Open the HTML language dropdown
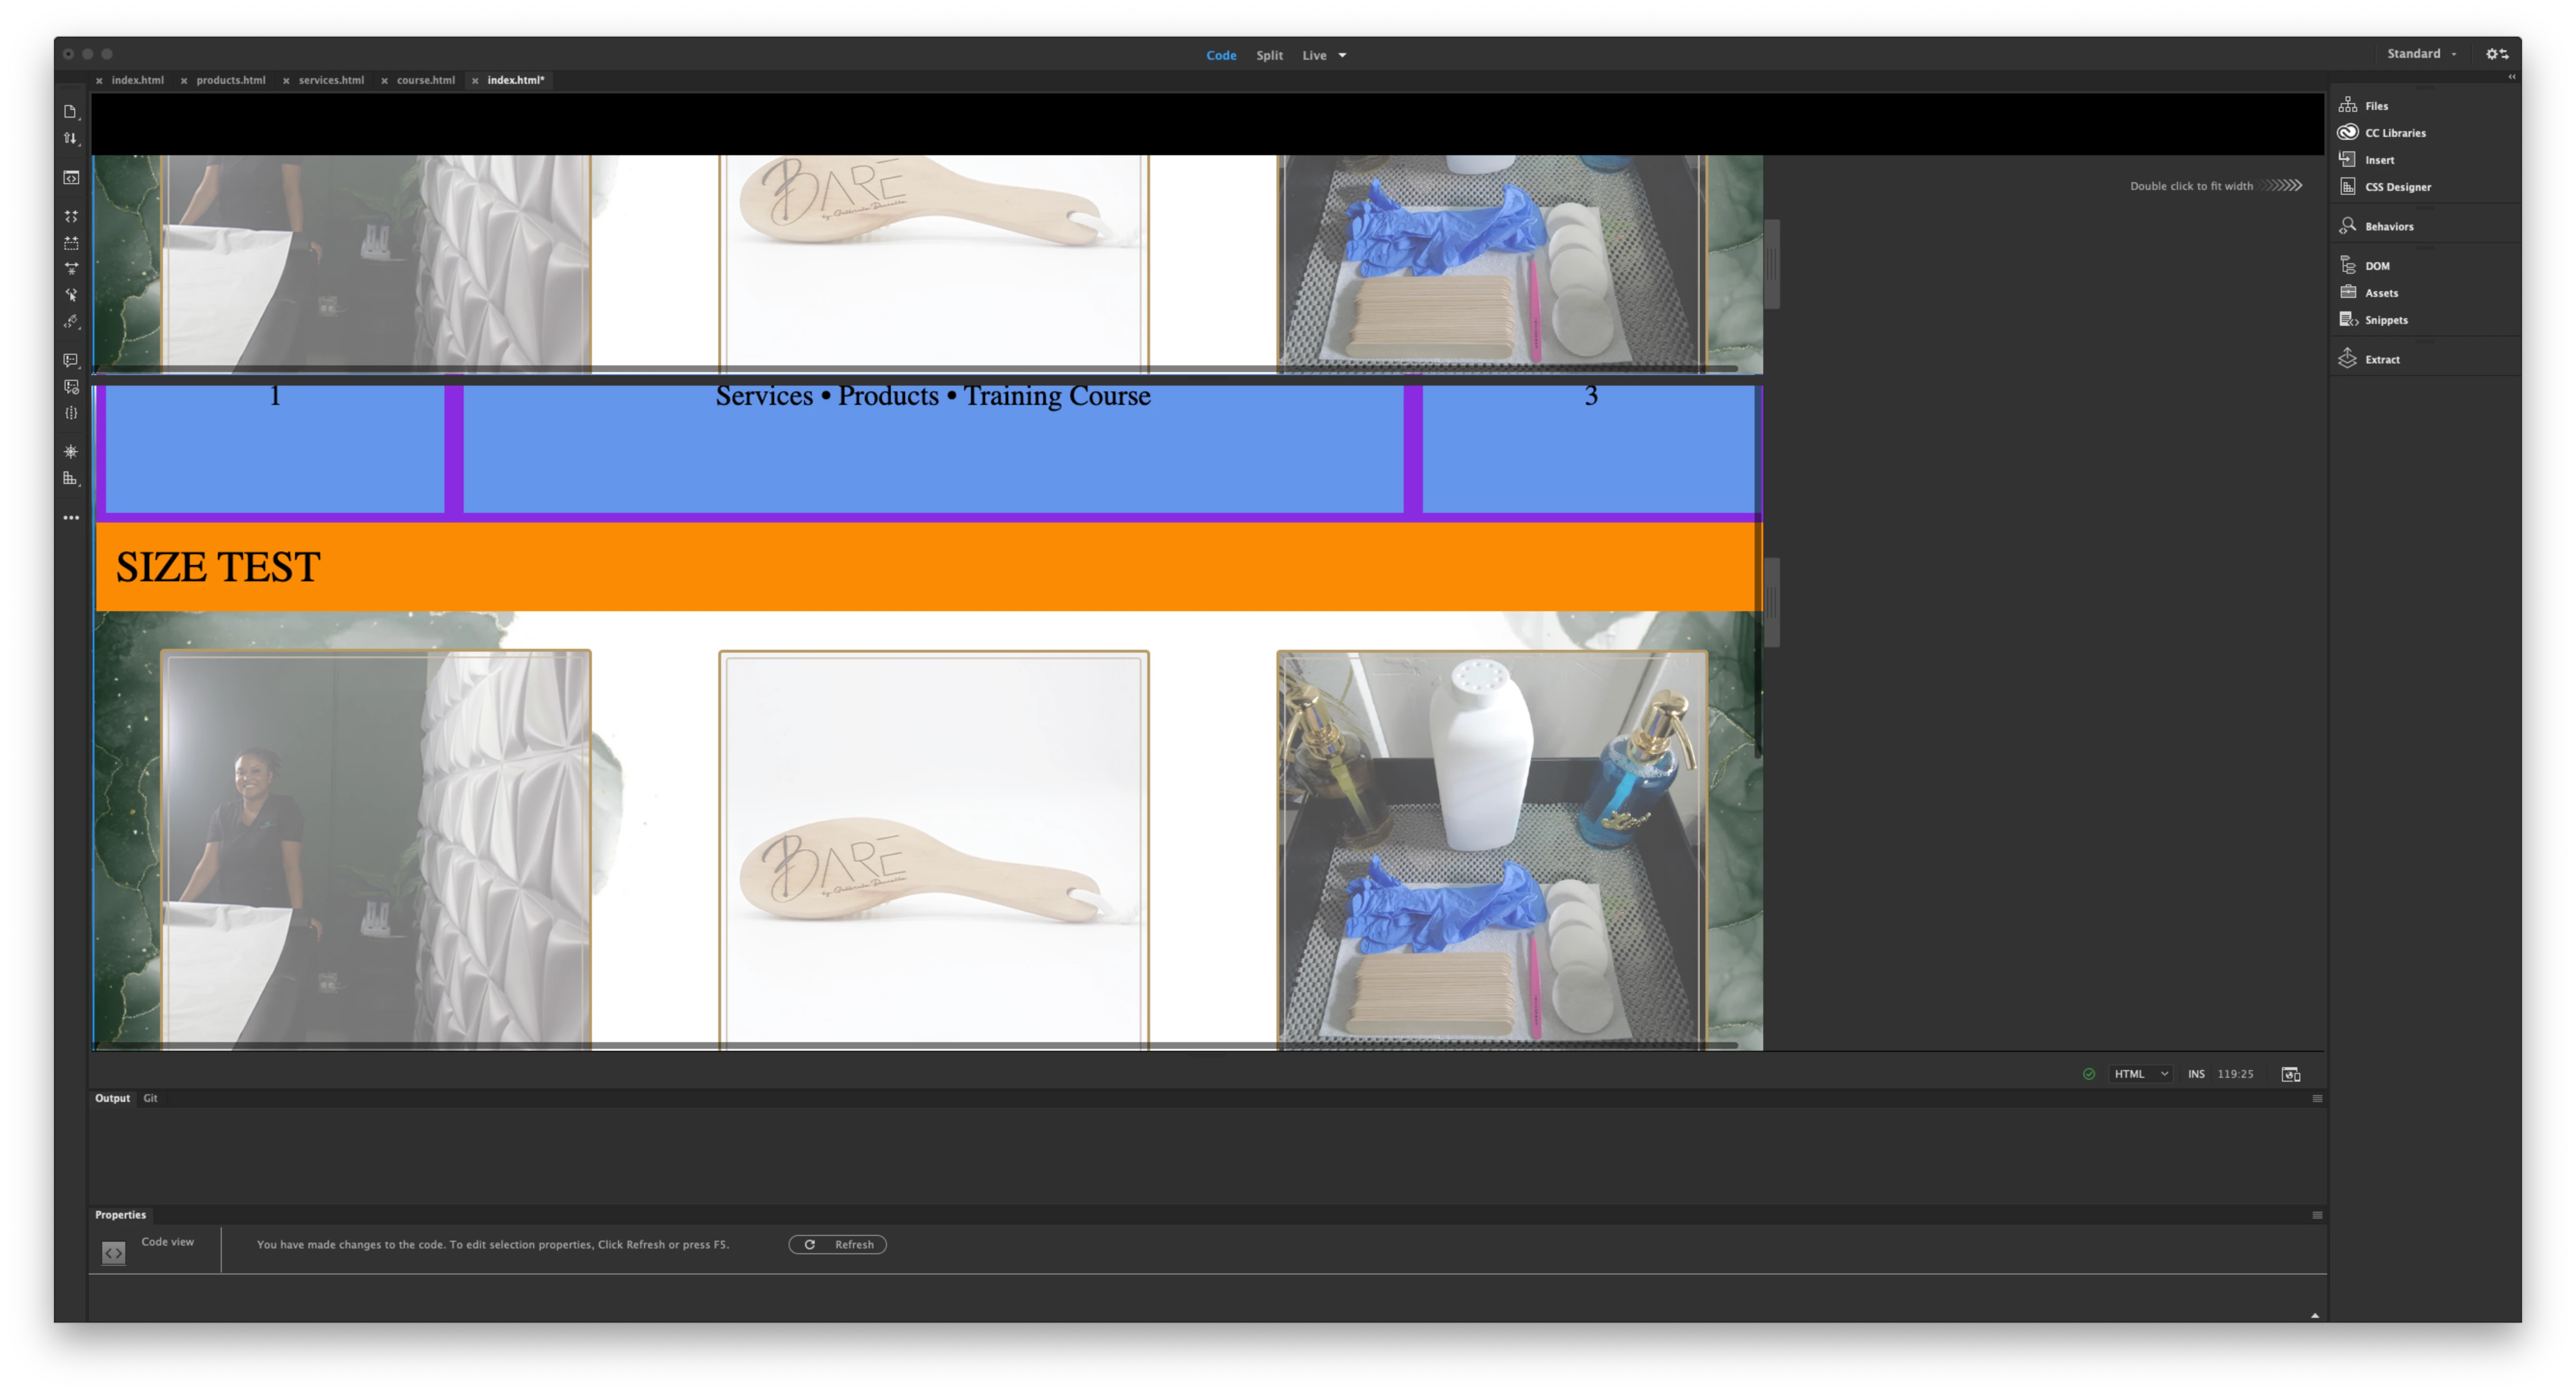 click(2140, 1074)
